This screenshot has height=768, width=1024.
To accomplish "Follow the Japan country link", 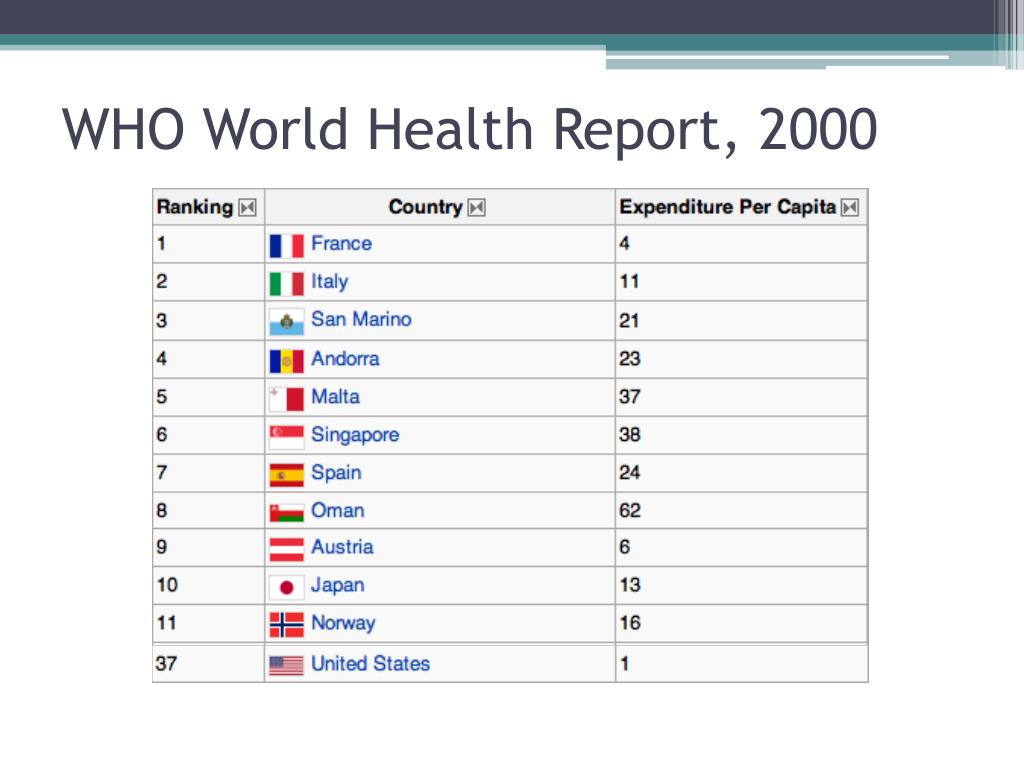I will (x=338, y=585).
